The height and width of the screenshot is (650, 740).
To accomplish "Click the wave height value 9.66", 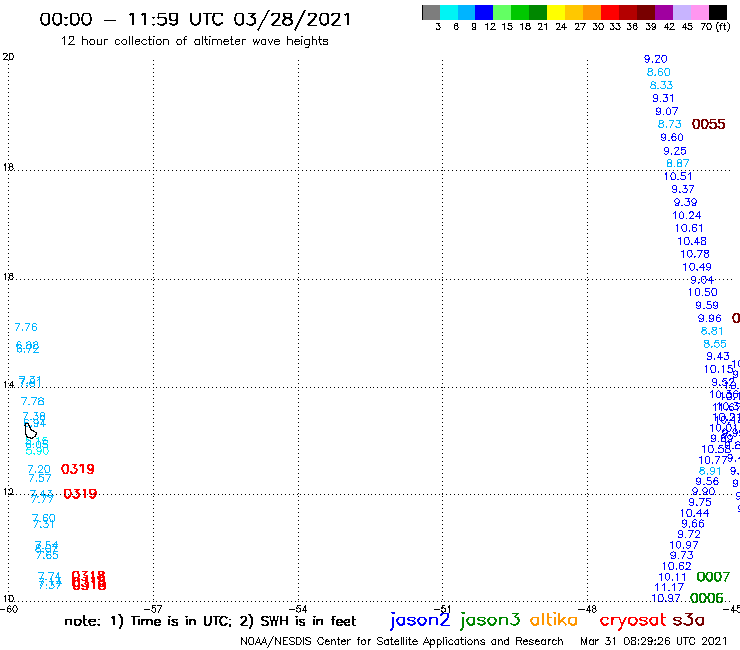I will (x=692, y=524).
